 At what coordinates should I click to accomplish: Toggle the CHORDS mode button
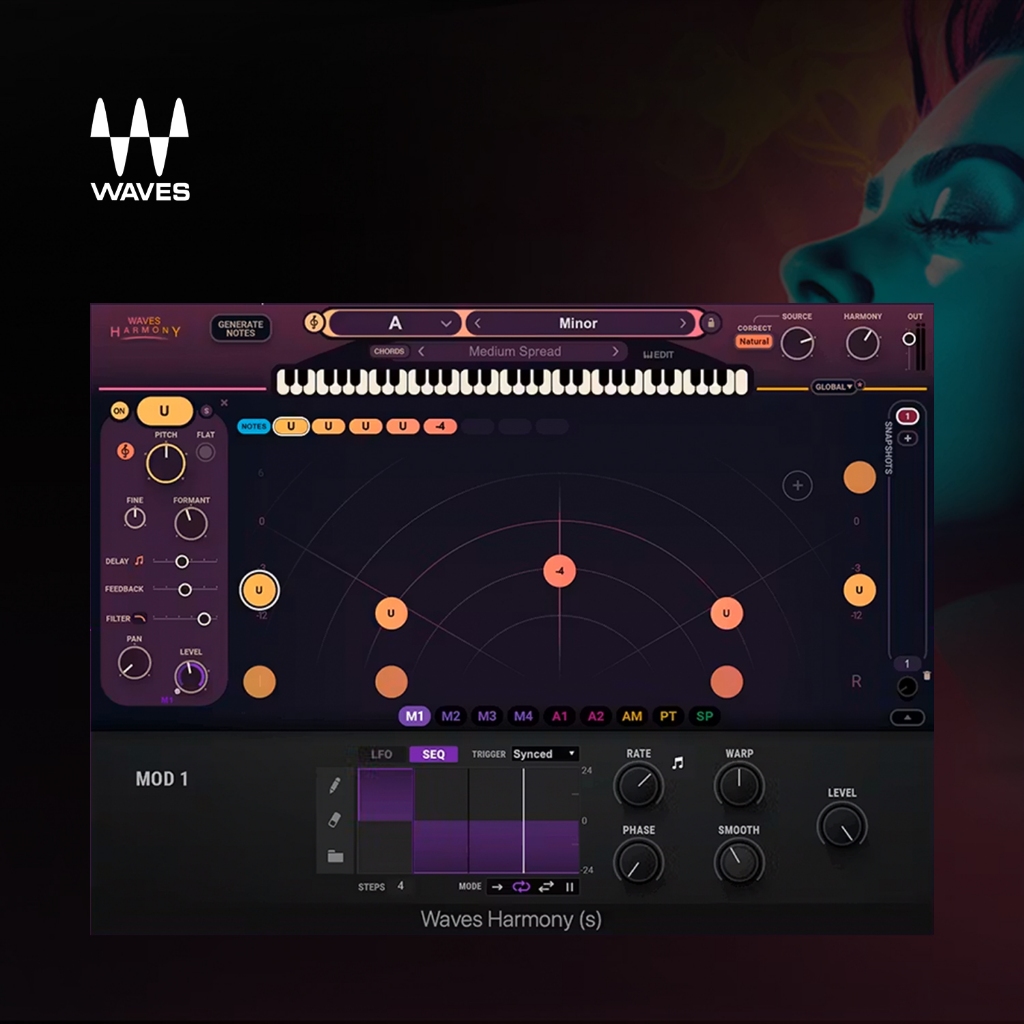click(x=389, y=351)
